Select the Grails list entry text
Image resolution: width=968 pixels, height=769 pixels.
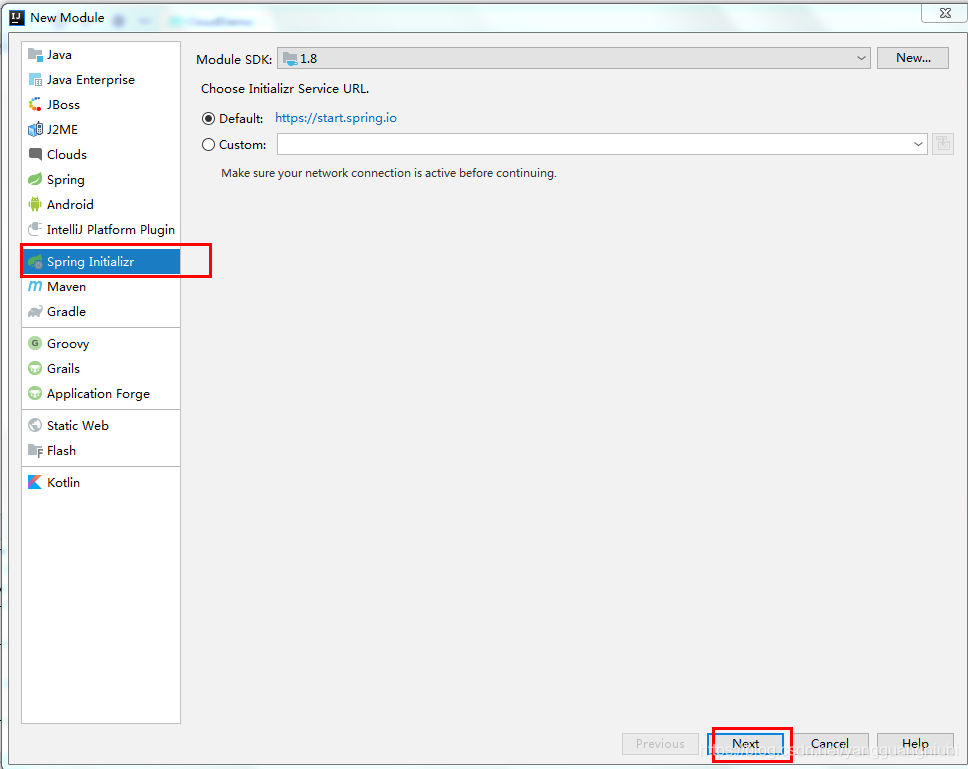click(64, 368)
